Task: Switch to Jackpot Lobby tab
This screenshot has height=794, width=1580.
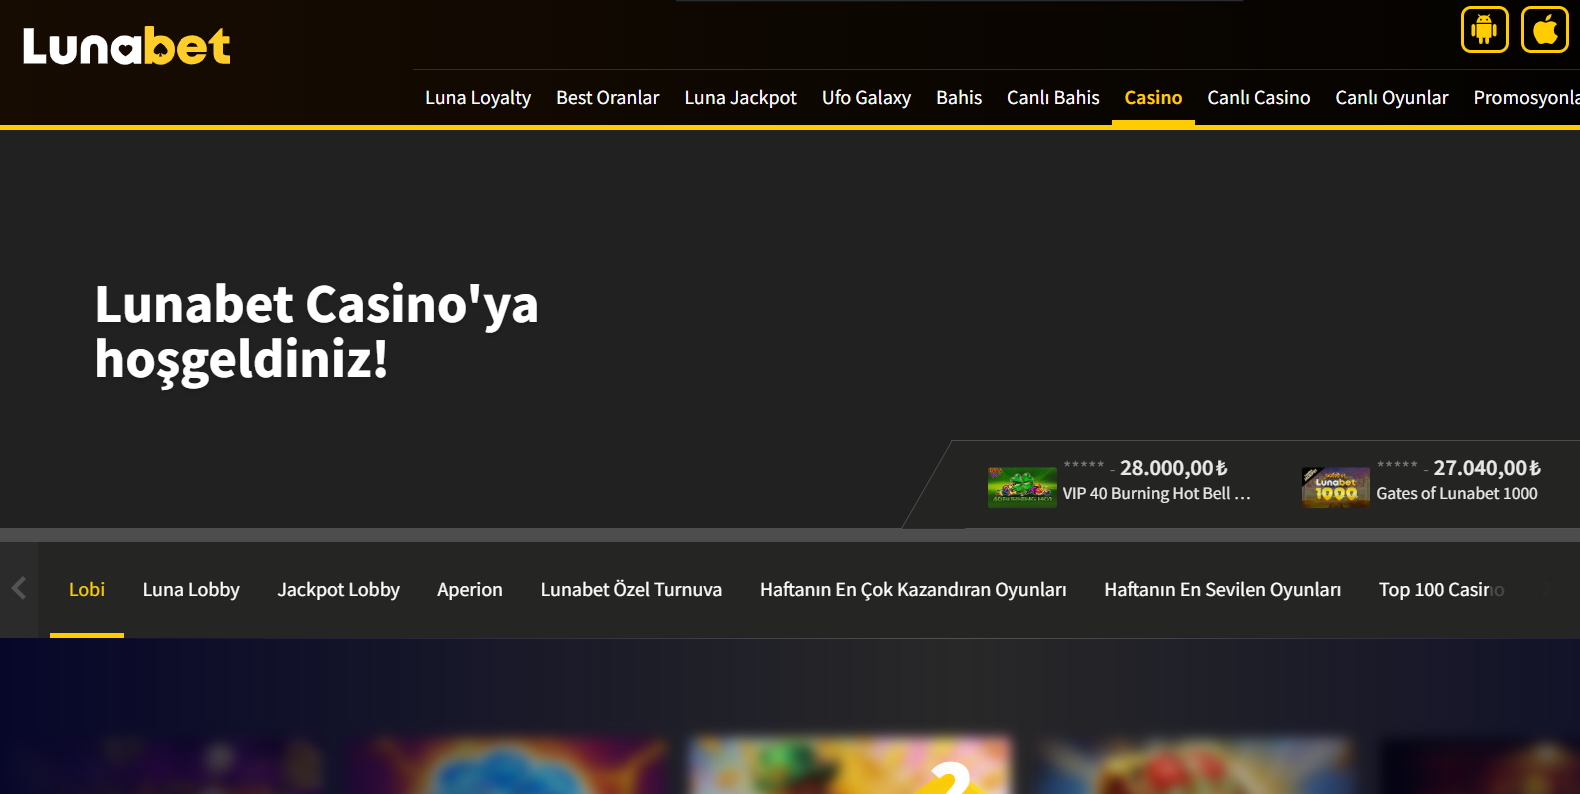Action: [339, 590]
